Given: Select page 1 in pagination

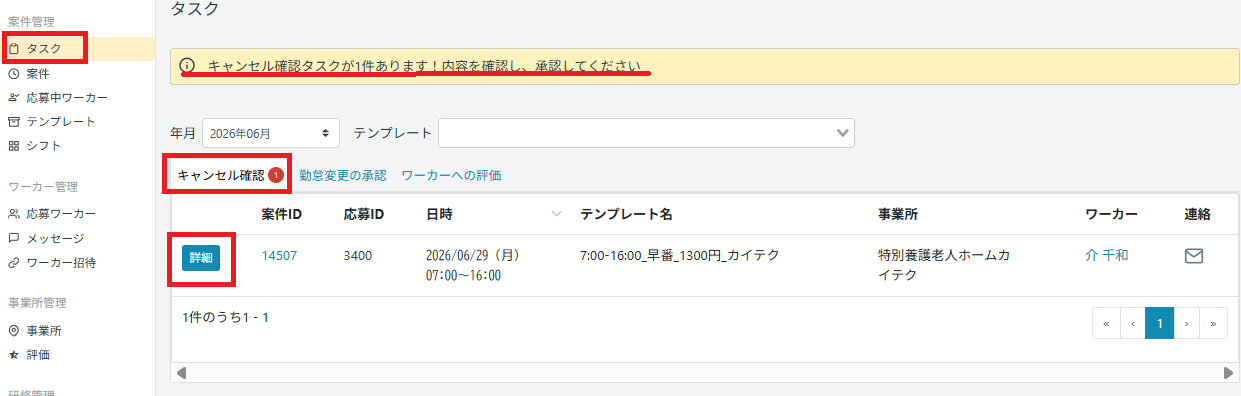Looking at the screenshot, I should pyautogui.click(x=1159, y=323).
